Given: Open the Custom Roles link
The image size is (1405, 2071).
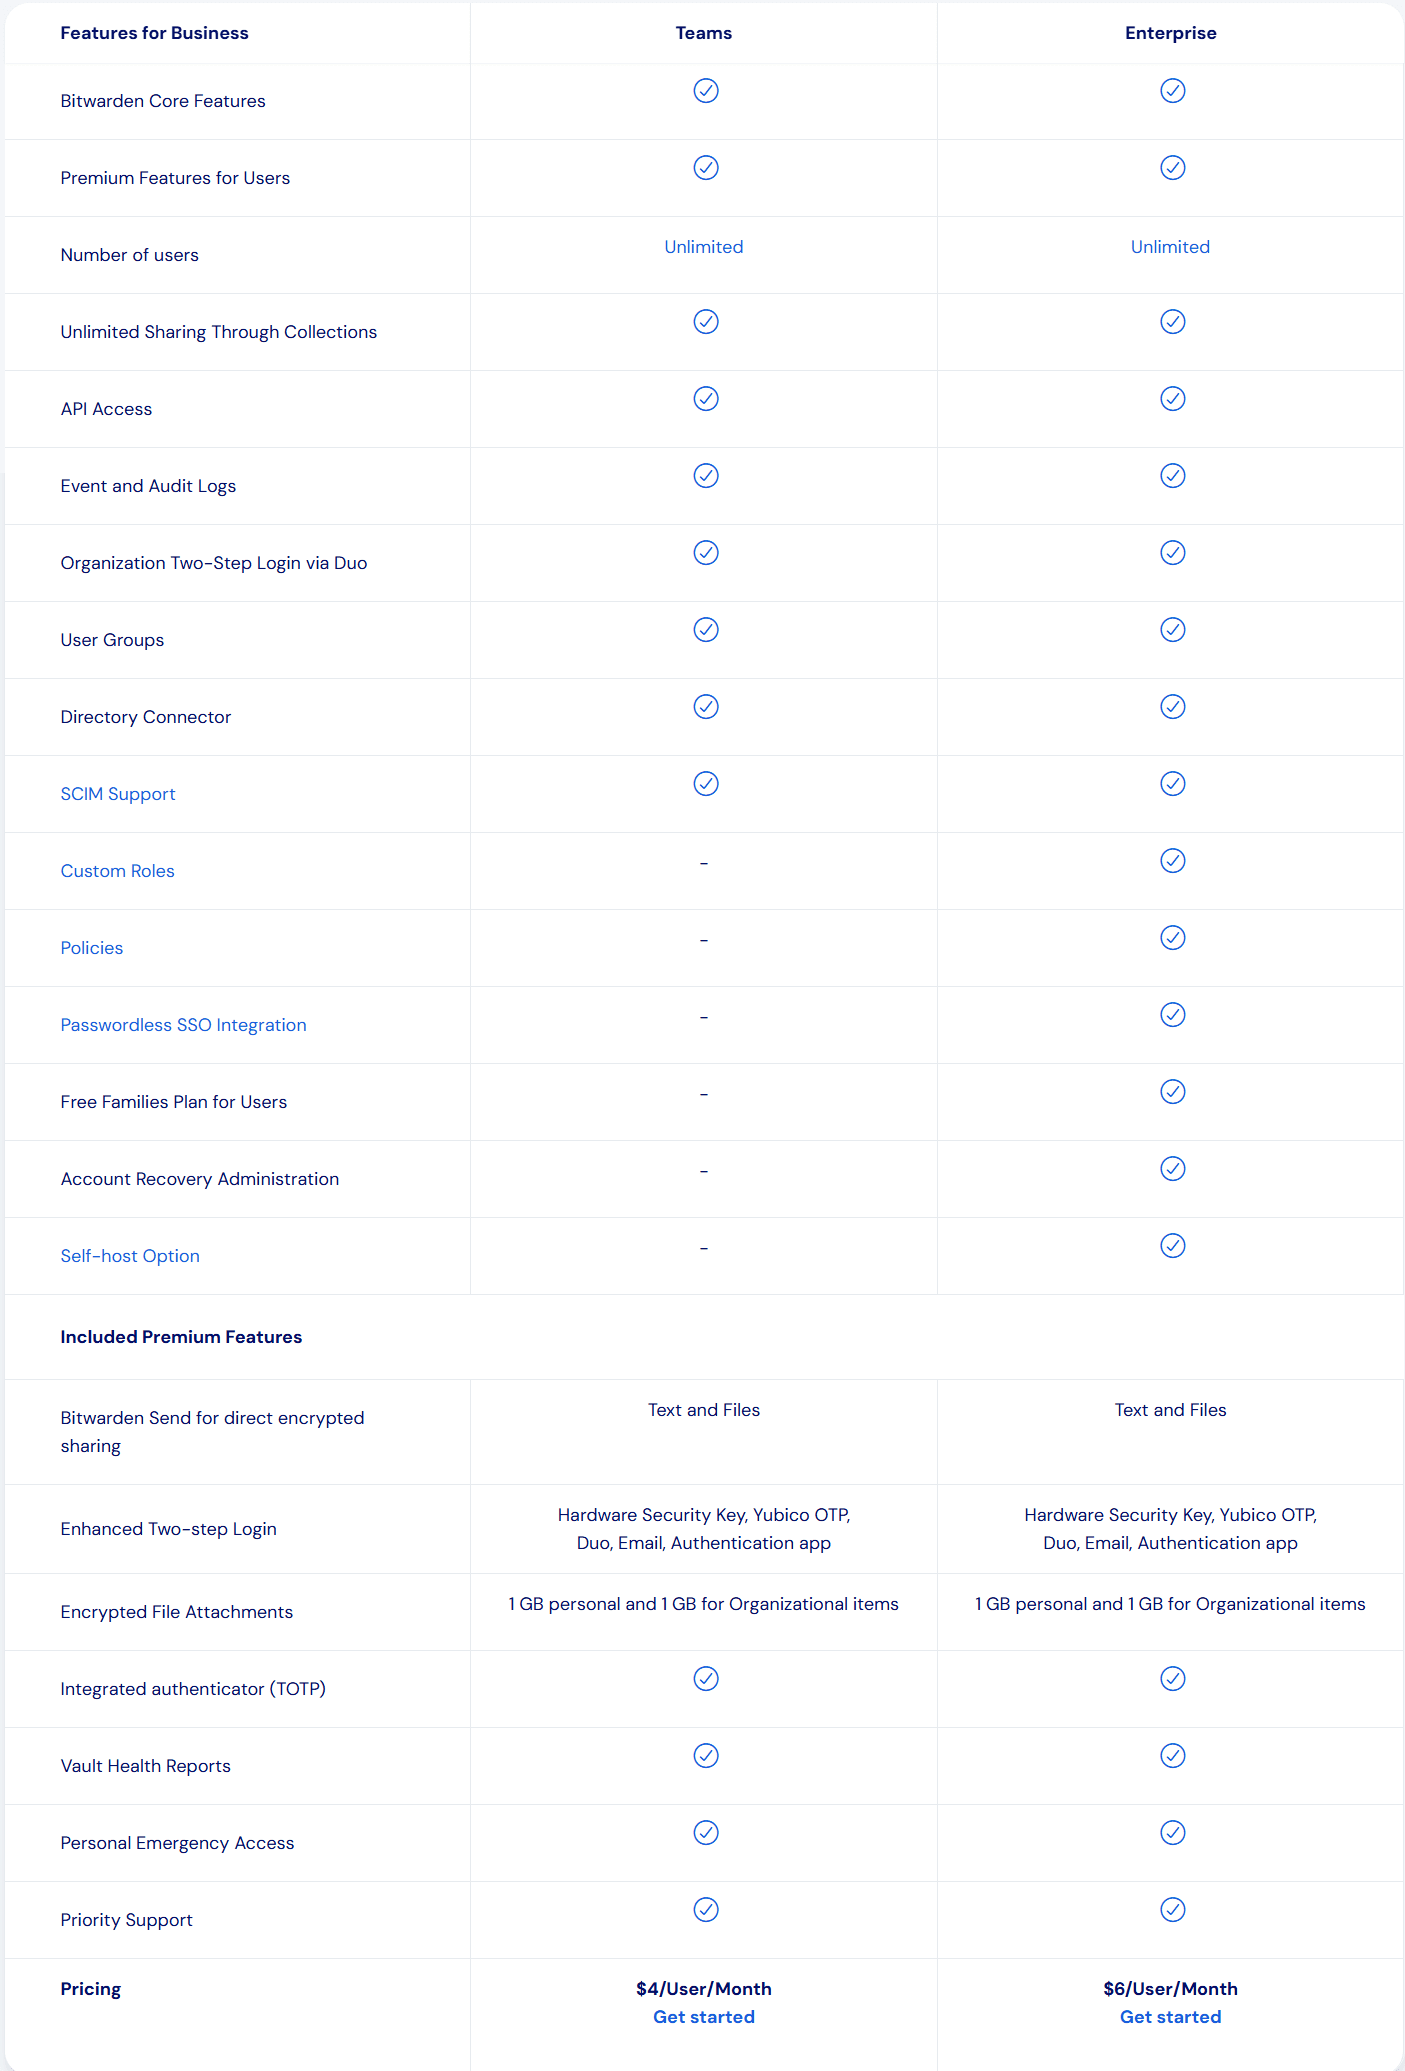Looking at the screenshot, I should (x=117, y=870).
